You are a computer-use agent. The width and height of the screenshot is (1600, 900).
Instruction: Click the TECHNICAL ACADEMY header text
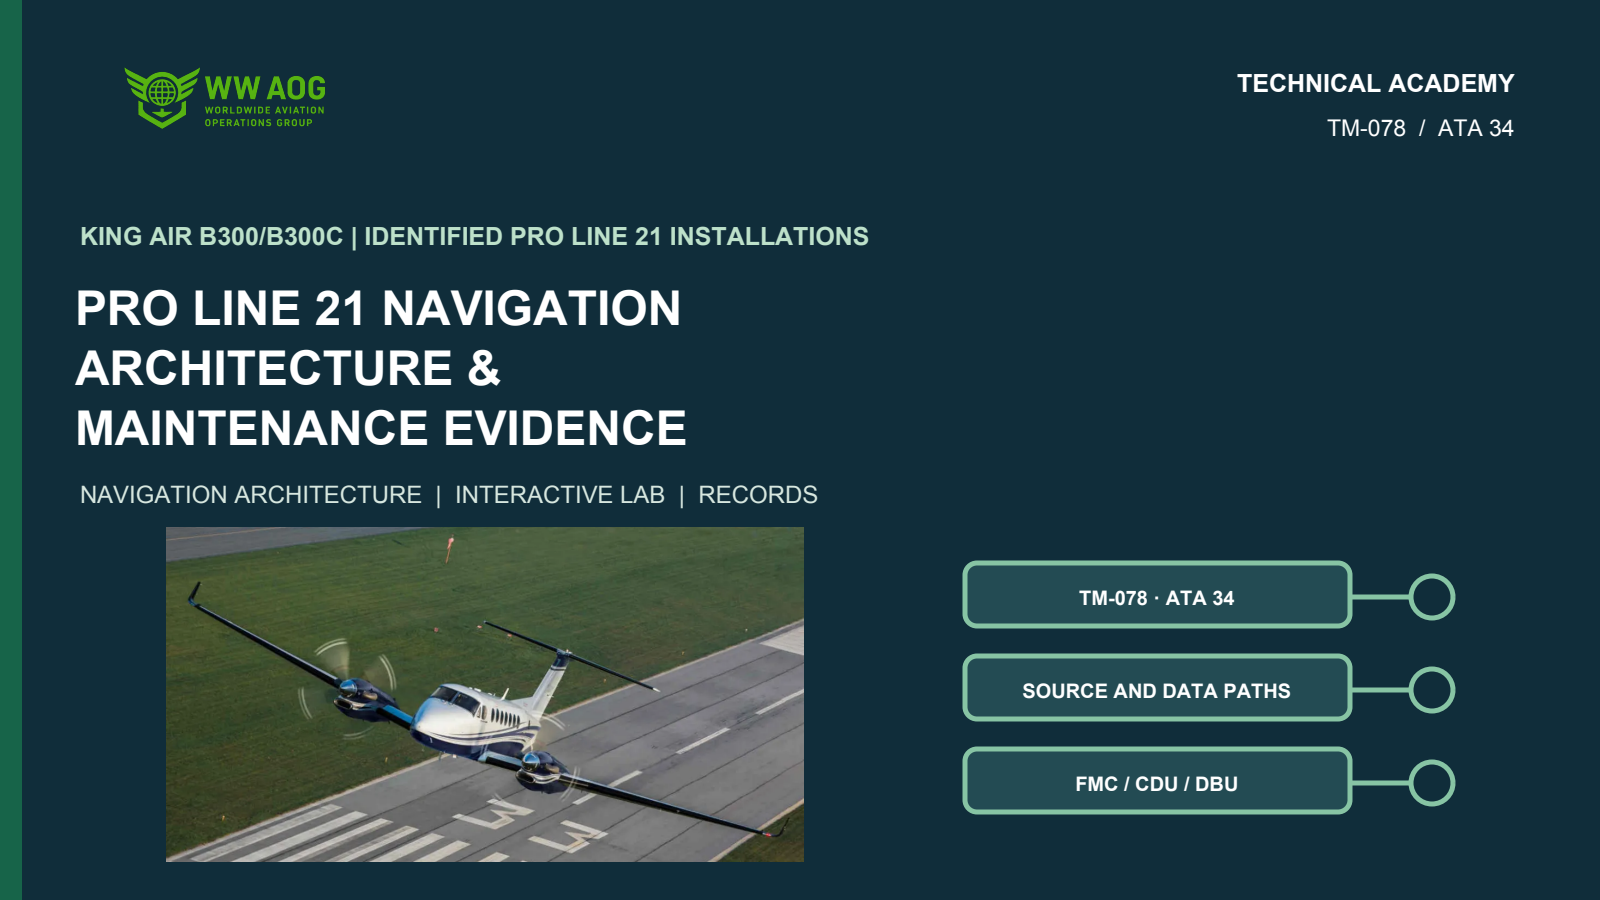point(1375,83)
